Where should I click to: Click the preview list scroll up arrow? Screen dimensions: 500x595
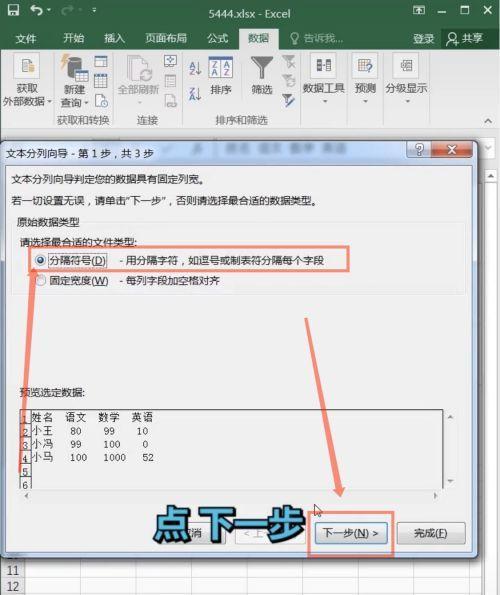(x=450, y=417)
